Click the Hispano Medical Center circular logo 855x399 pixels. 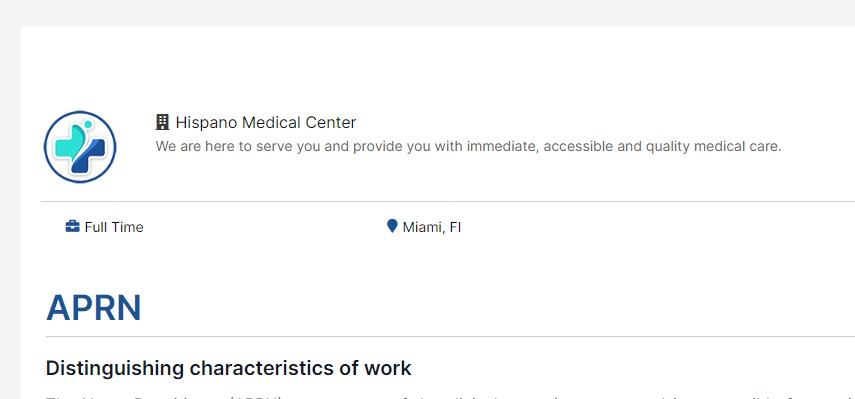80,147
